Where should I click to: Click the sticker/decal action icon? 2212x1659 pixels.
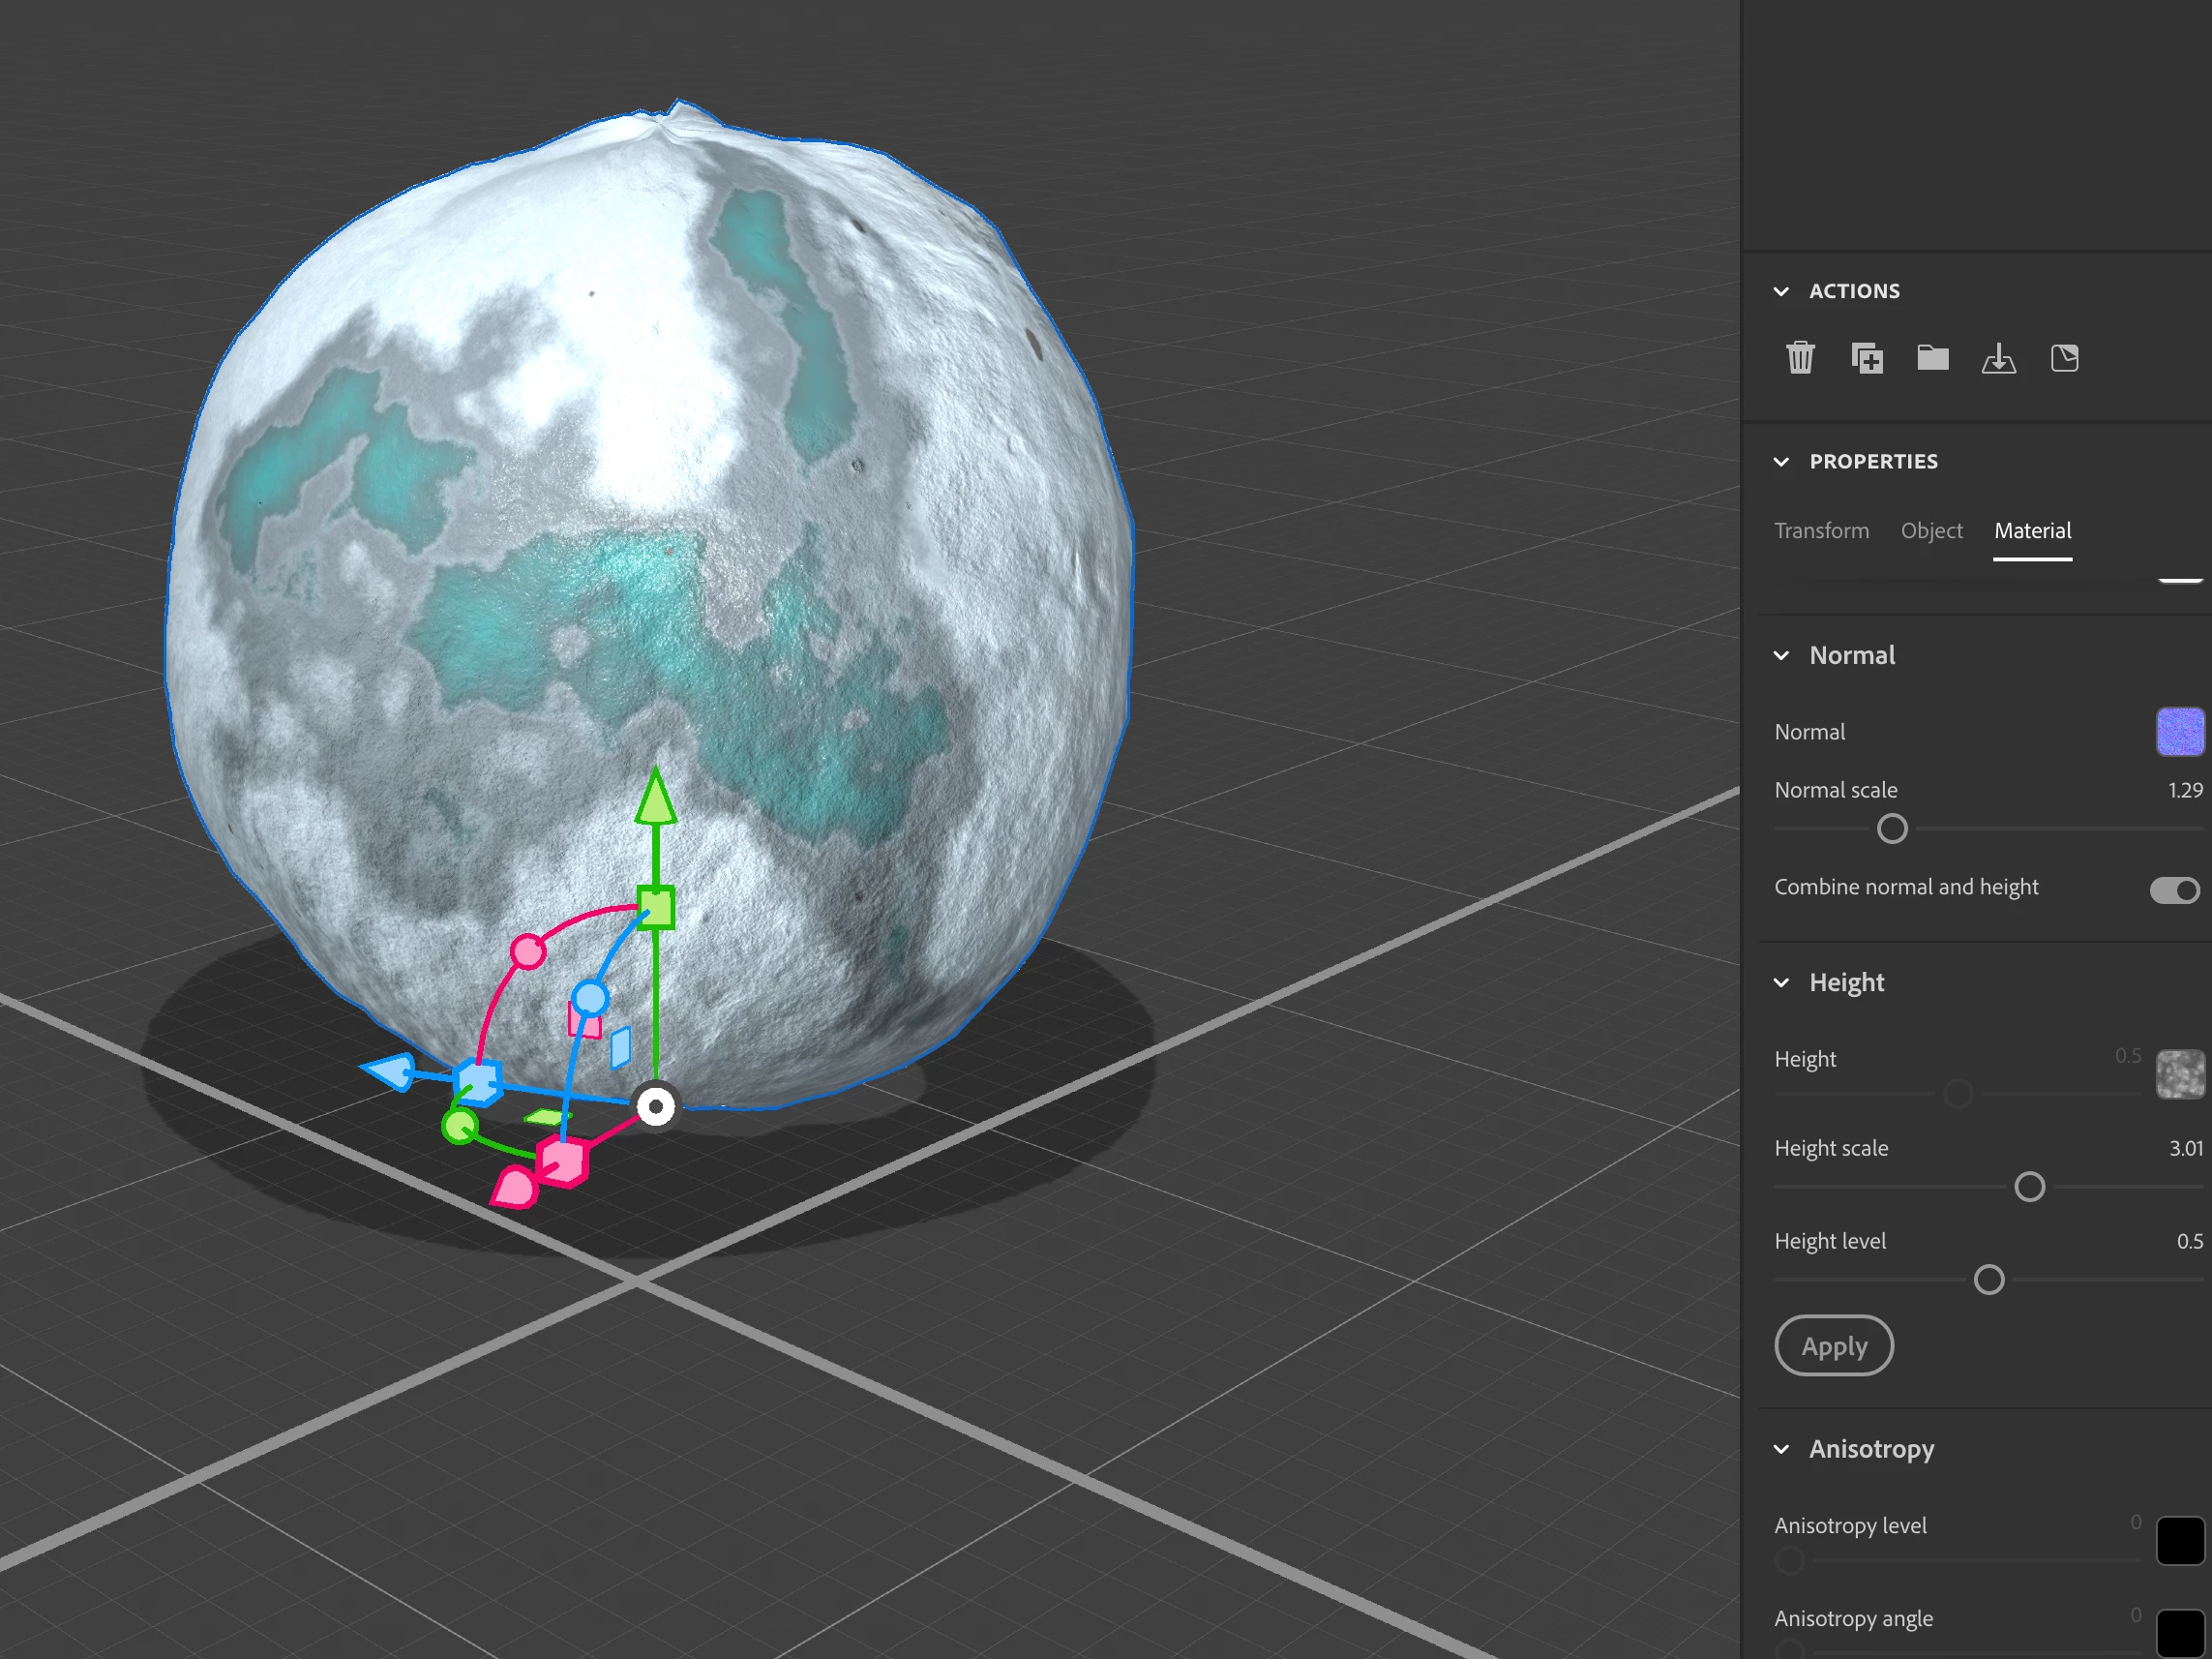pyautogui.click(x=2064, y=358)
